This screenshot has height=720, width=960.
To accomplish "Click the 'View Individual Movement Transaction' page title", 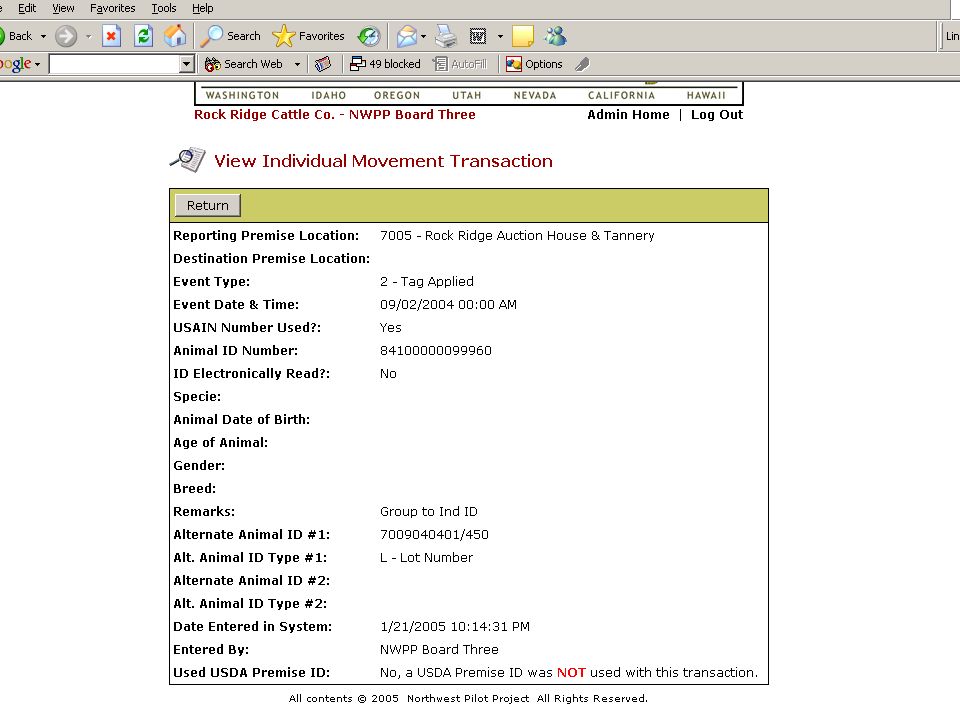I will tap(383, 161).
